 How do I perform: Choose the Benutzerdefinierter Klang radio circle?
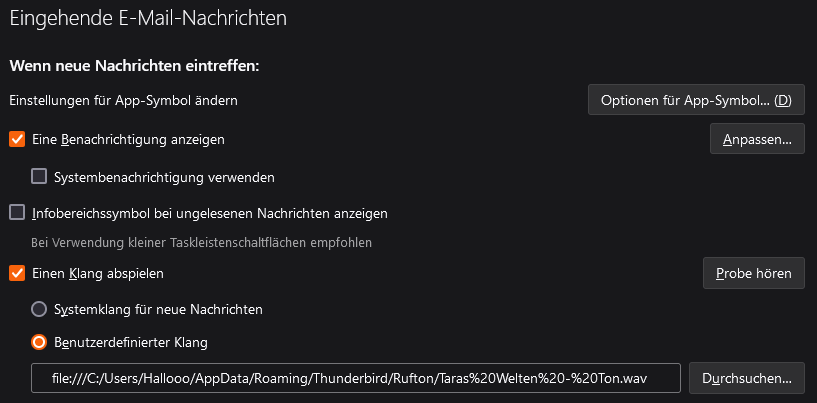[40, 342]
